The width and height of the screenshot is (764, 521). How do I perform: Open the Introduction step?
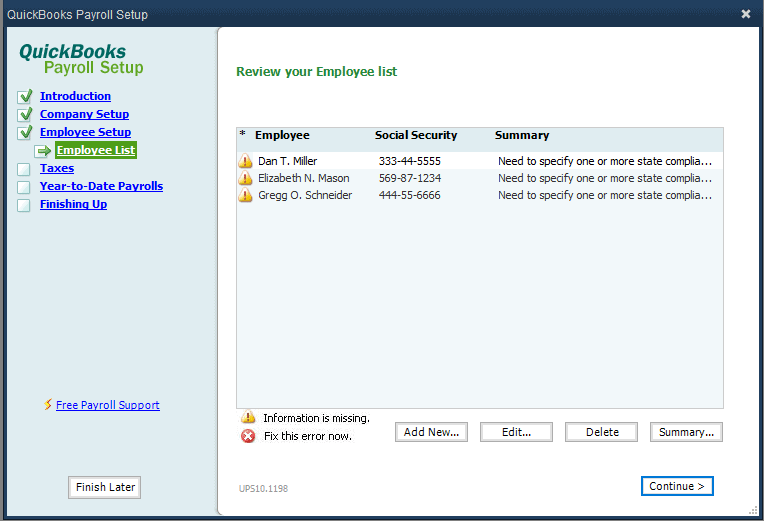[75, 96]
